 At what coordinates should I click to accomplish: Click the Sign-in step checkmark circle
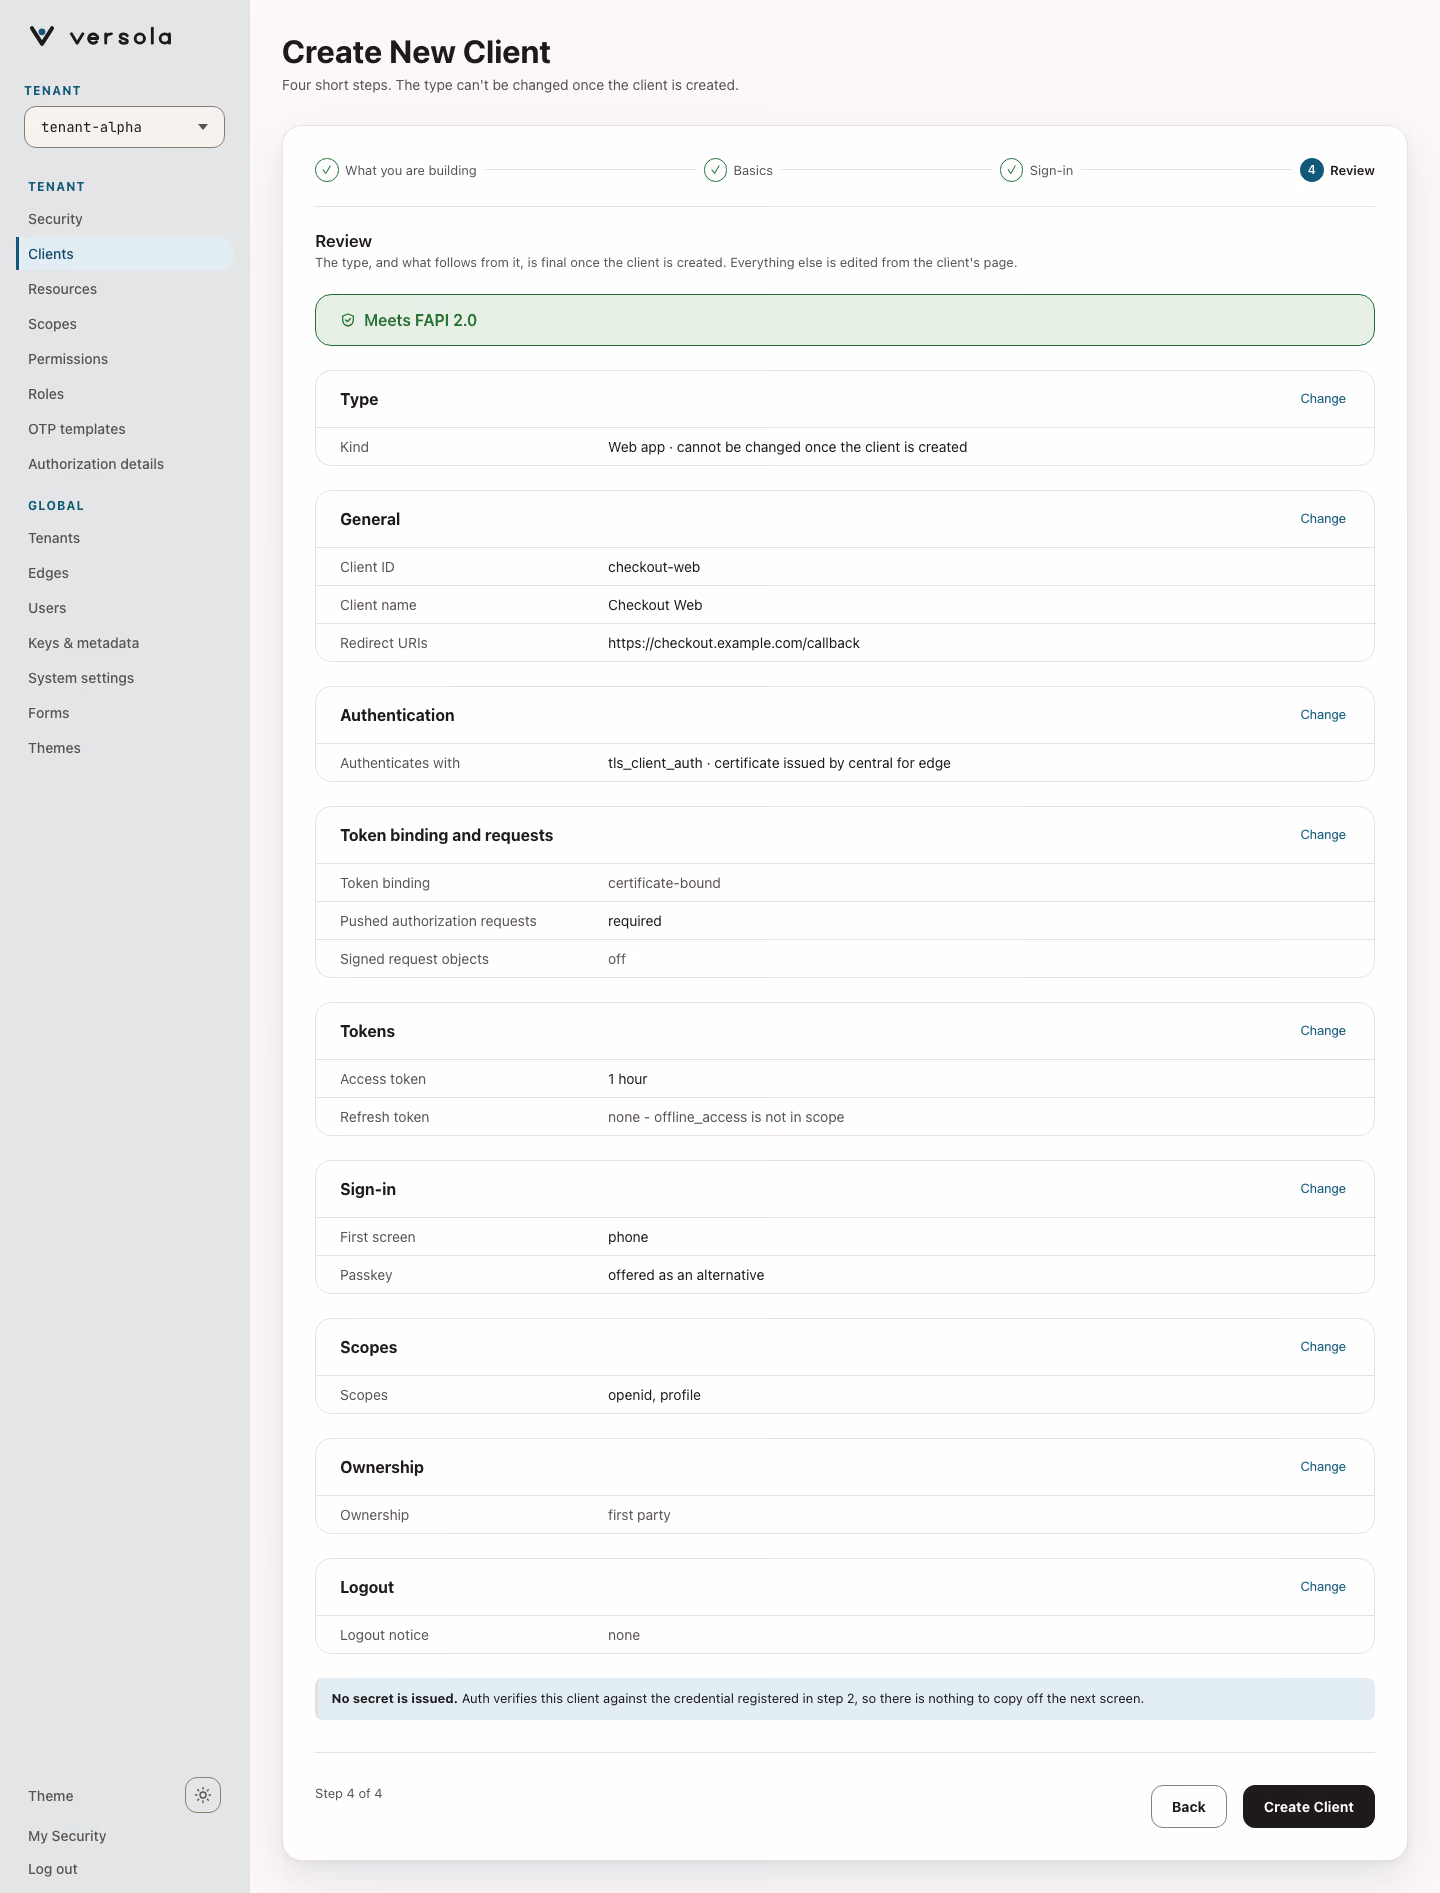tap(1011, 170)
